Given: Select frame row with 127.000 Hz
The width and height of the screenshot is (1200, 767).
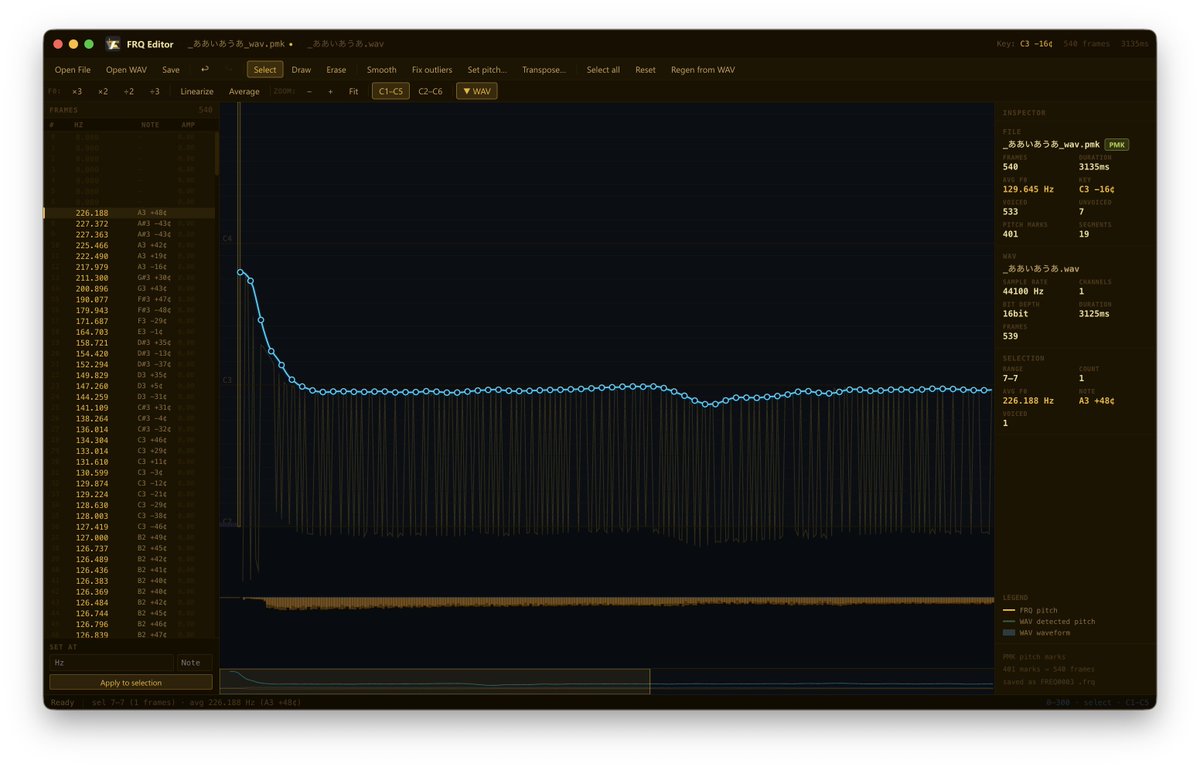Looking at the screenshot, I should [129, 538].
